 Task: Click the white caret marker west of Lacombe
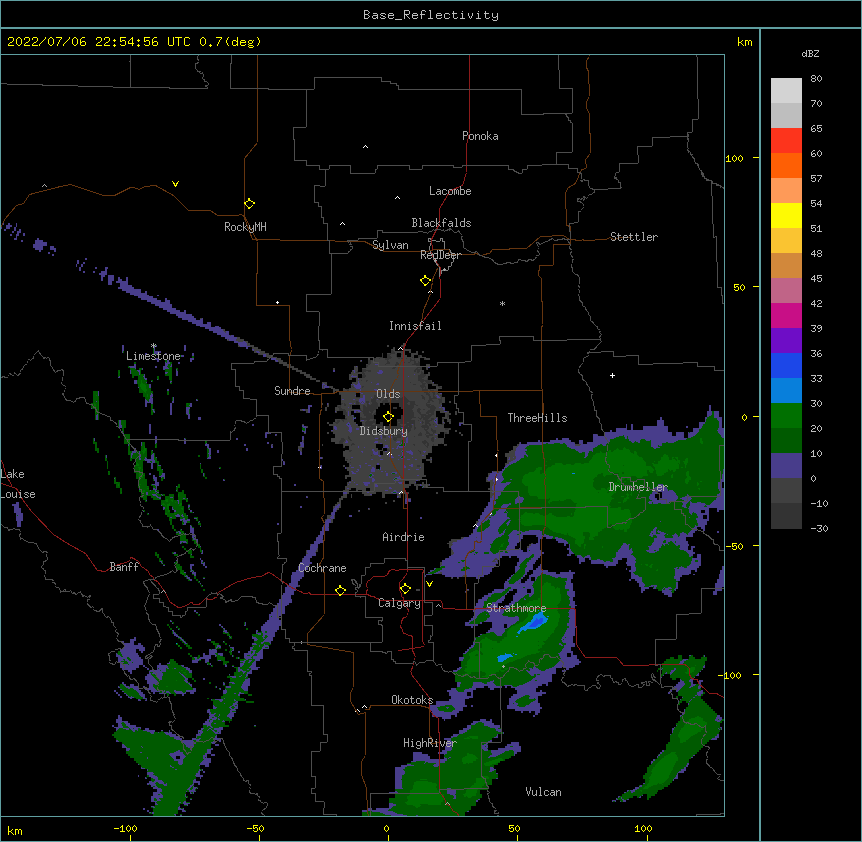pos(397,197)
